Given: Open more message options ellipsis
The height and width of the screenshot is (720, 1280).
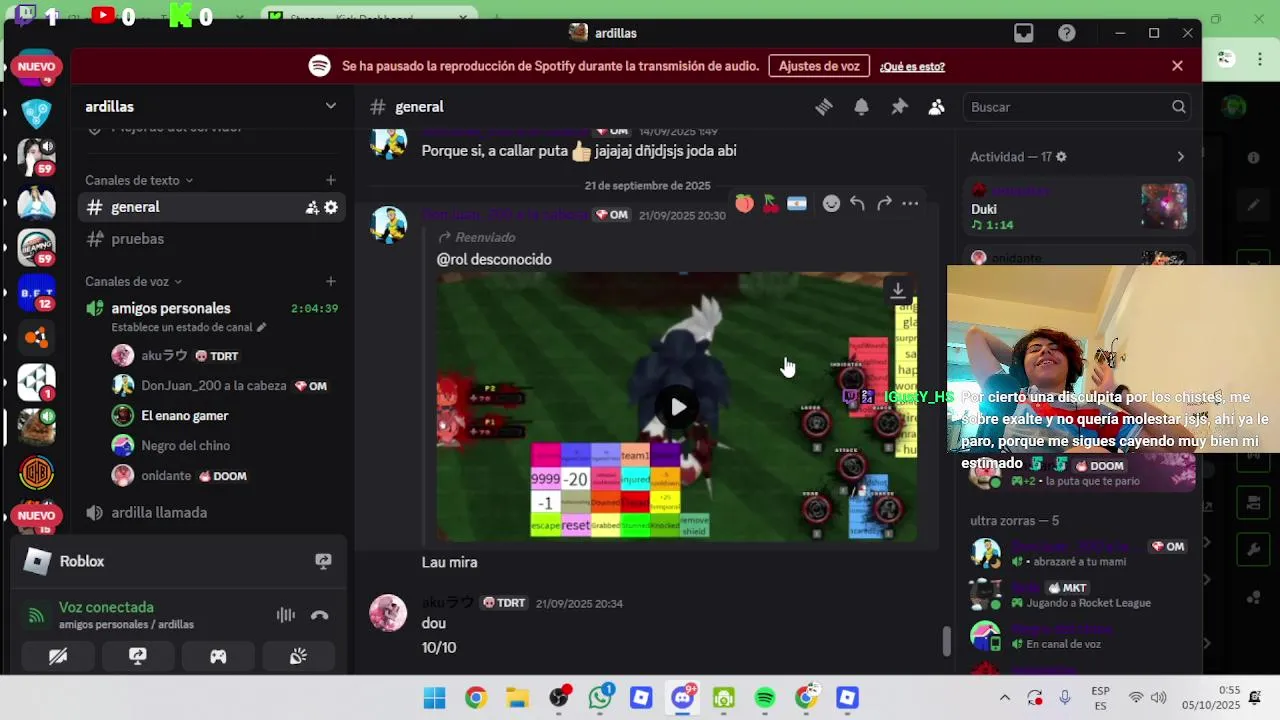Looking at the screenshot, I should [910, 203].
